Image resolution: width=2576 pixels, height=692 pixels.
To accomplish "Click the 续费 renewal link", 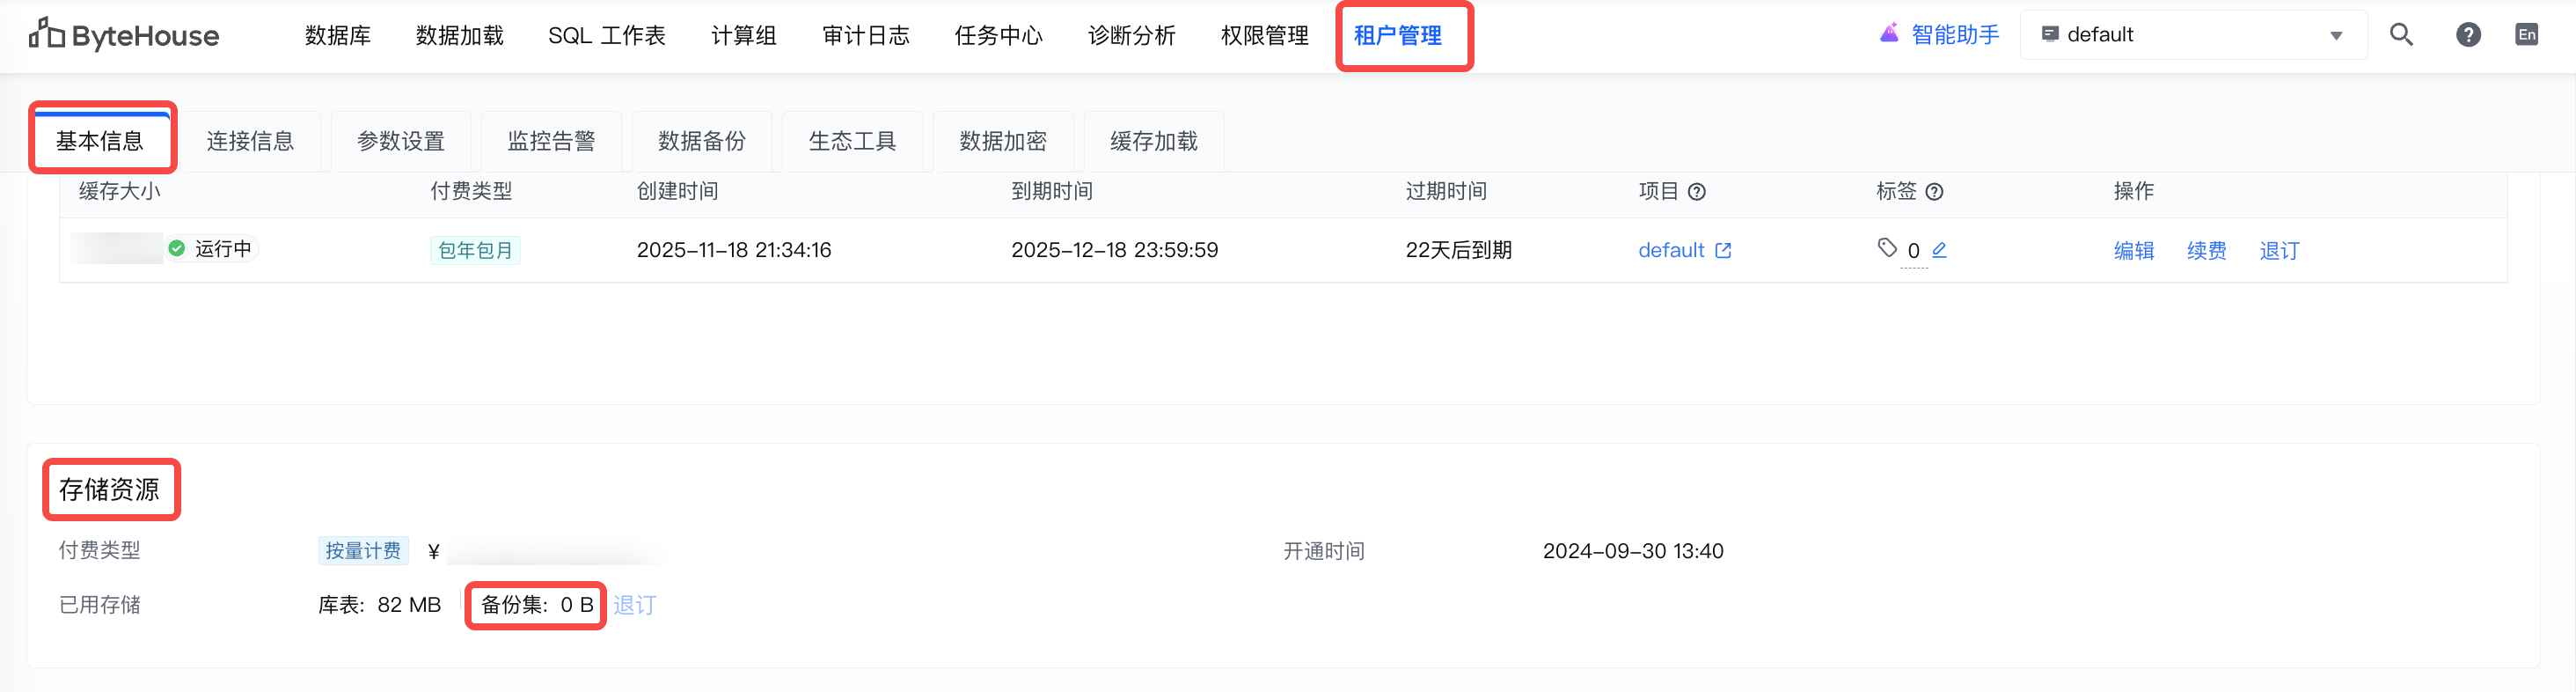I will [x=2206, y=250].
